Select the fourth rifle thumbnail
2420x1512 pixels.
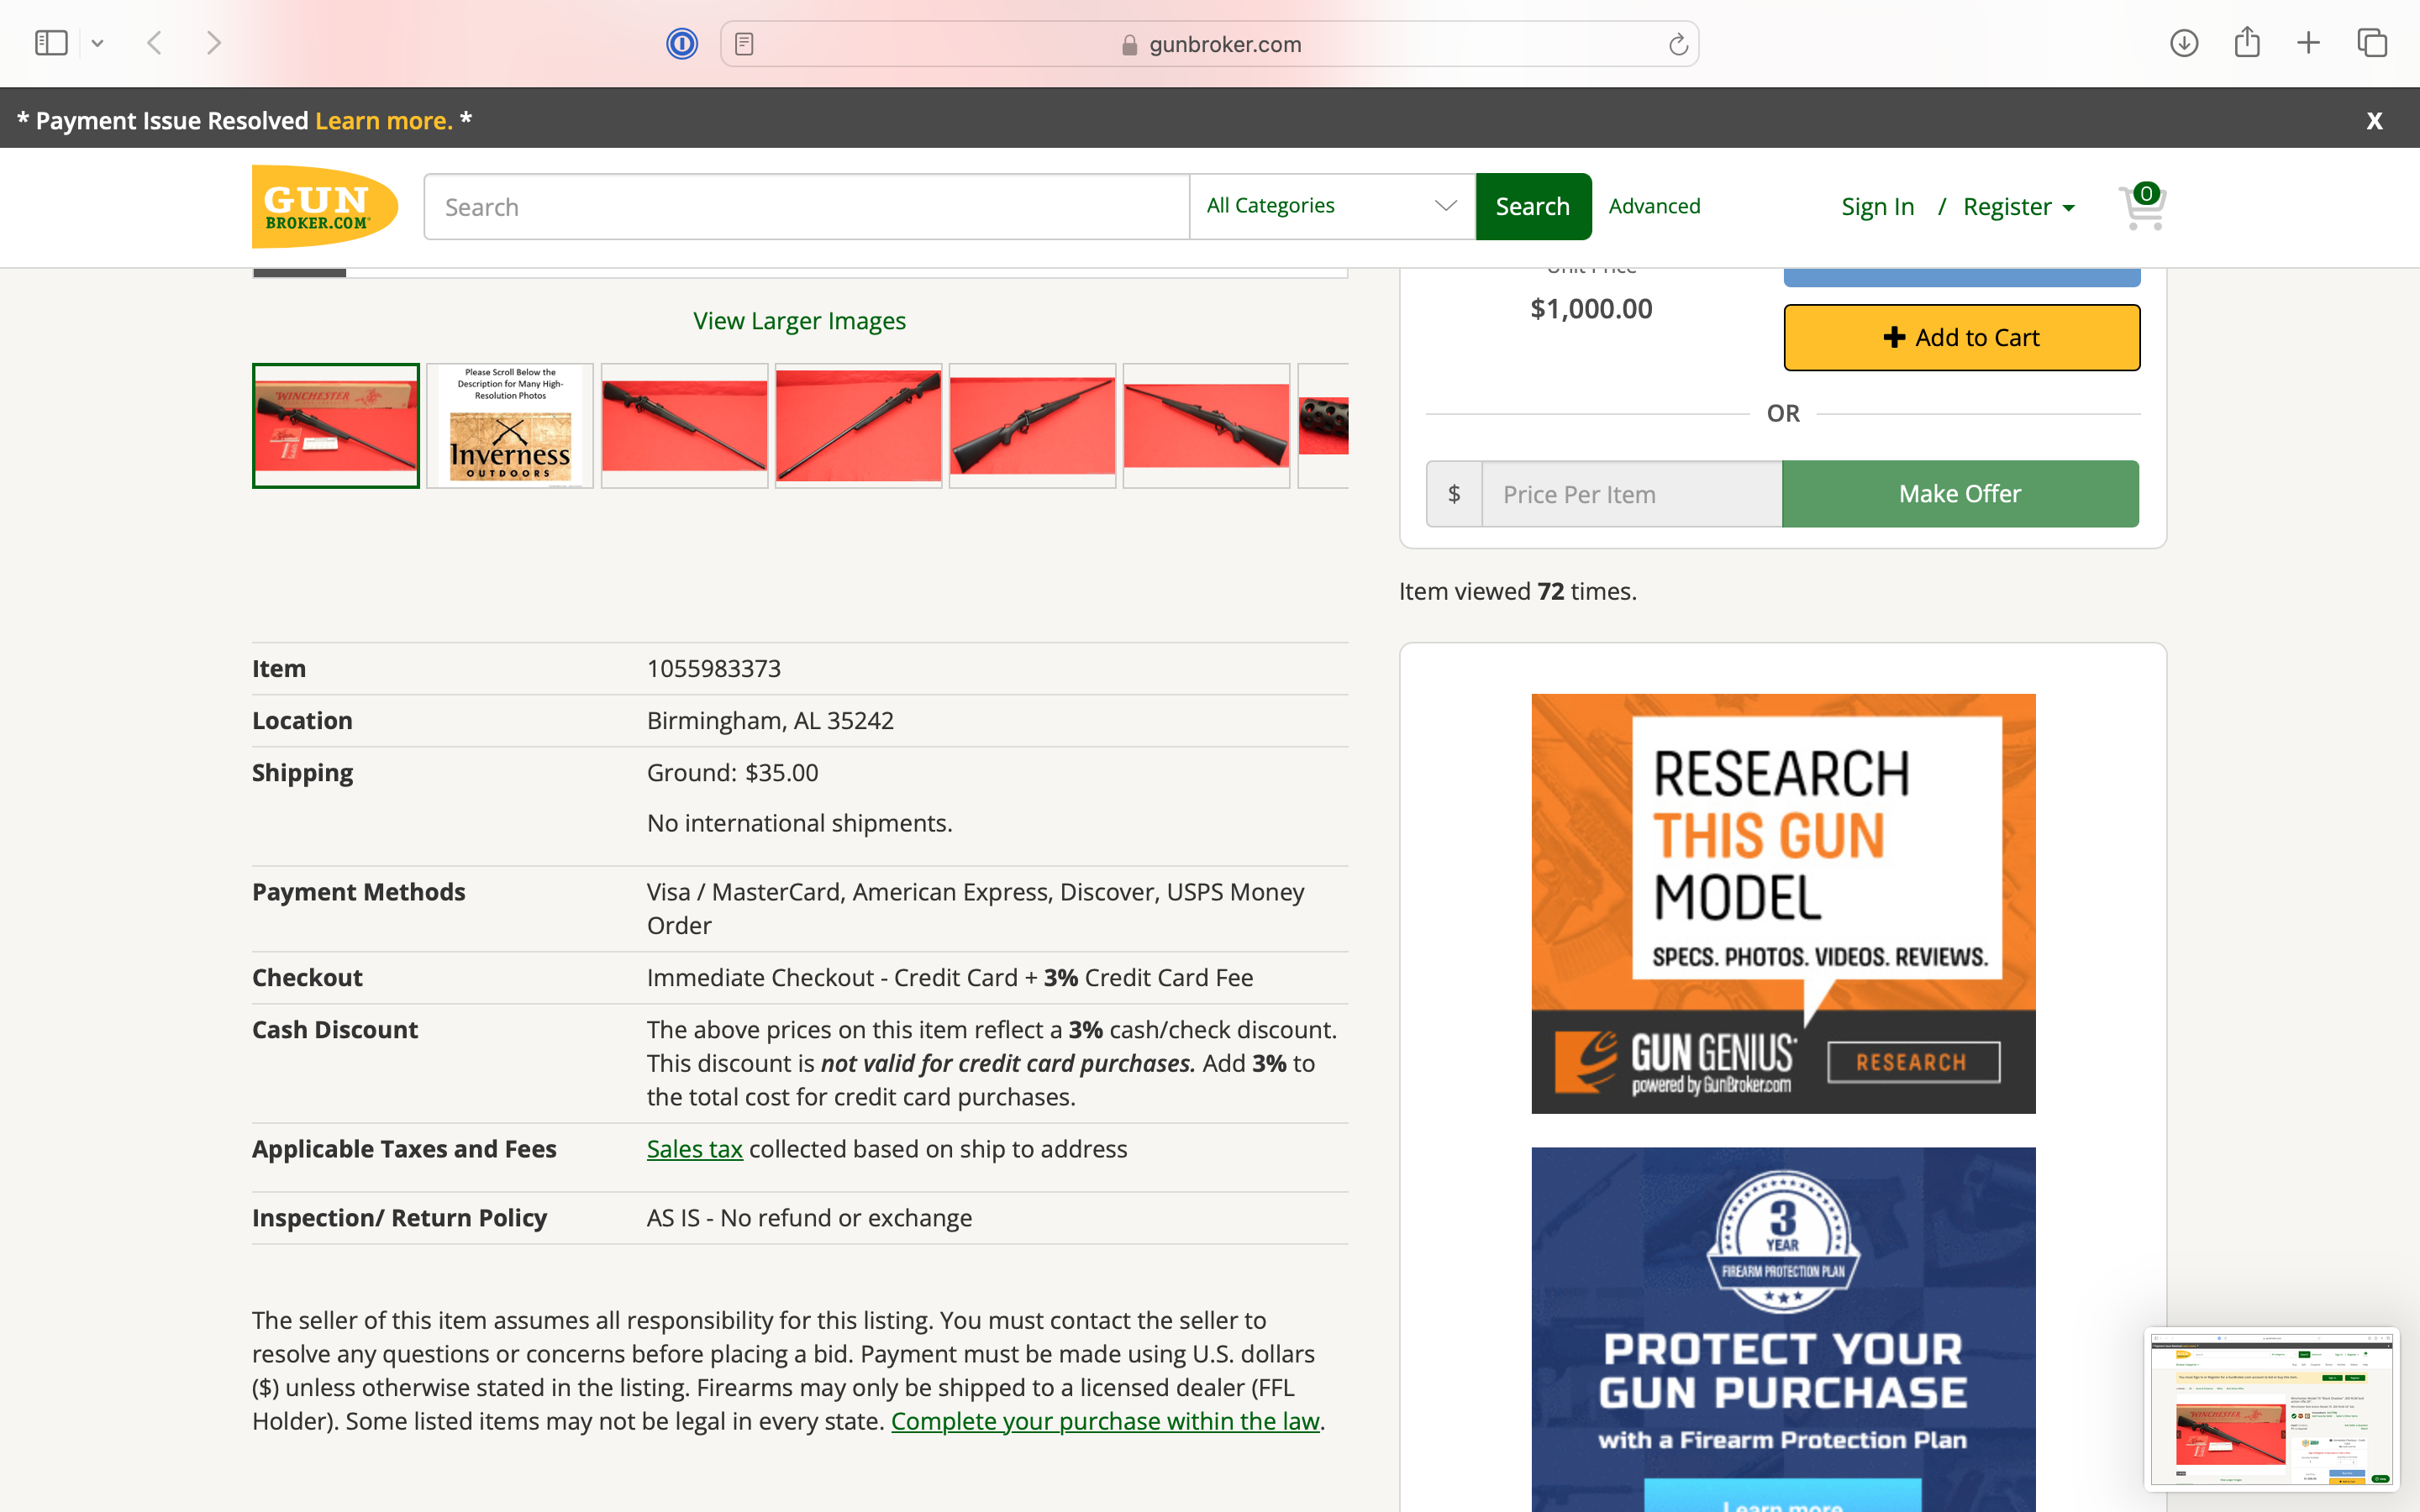pyautogui.click(x=858, y=426)
